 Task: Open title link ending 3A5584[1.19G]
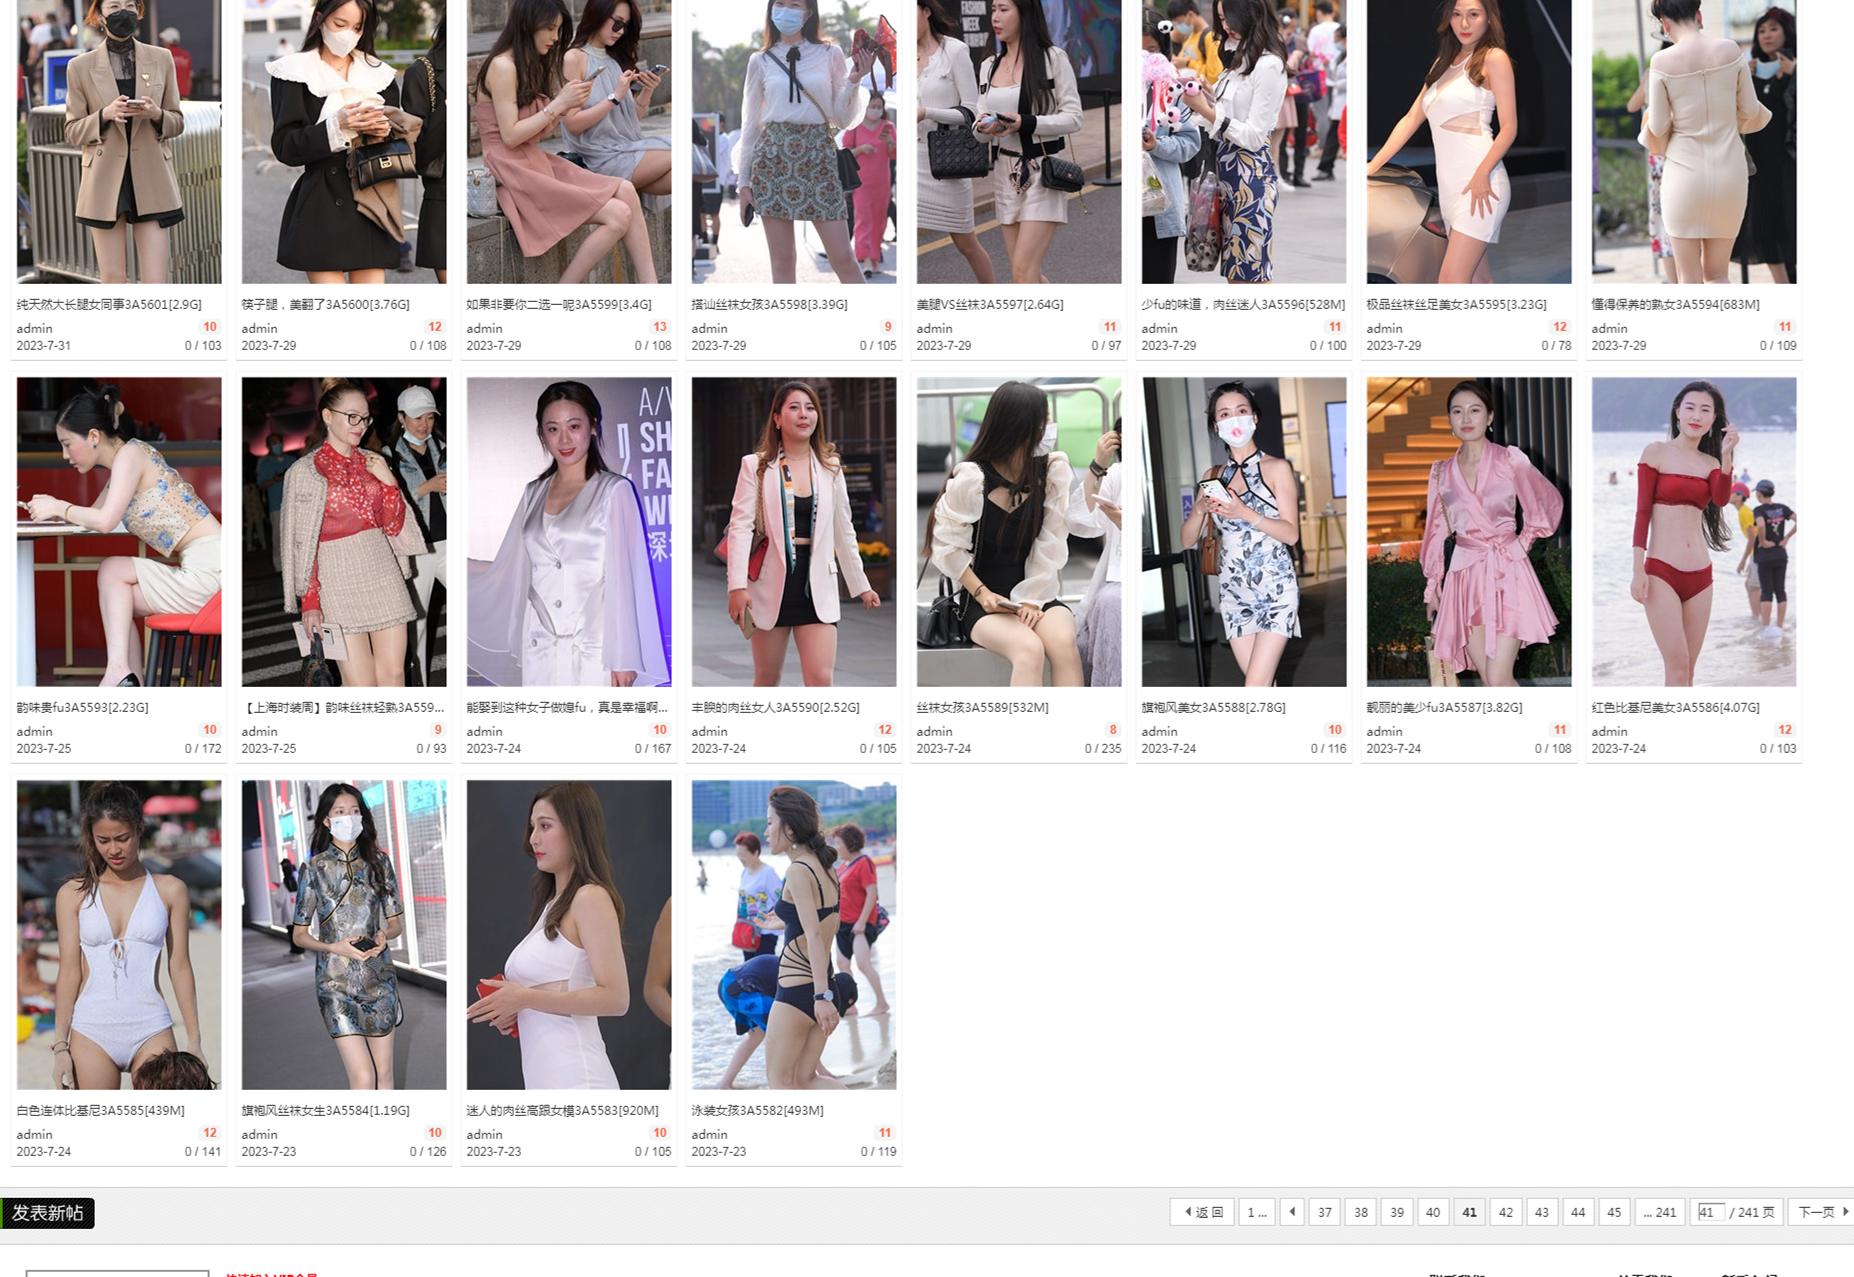(x=325, y=1110)
